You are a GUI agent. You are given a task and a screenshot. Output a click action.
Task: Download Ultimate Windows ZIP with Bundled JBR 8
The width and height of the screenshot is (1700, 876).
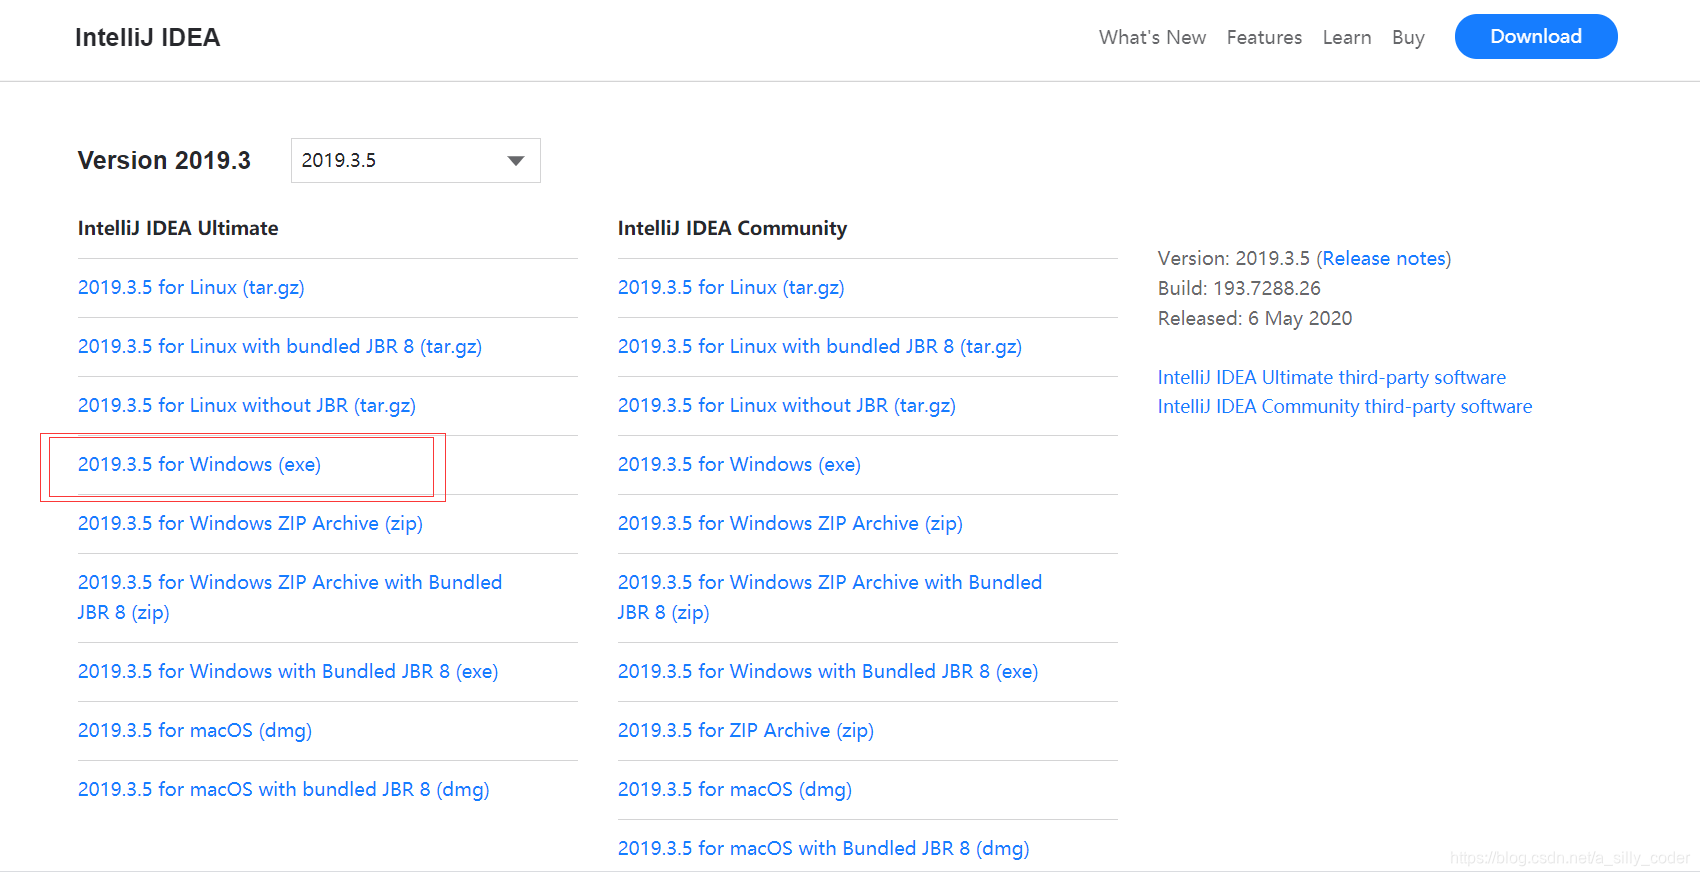pos(290,597)
